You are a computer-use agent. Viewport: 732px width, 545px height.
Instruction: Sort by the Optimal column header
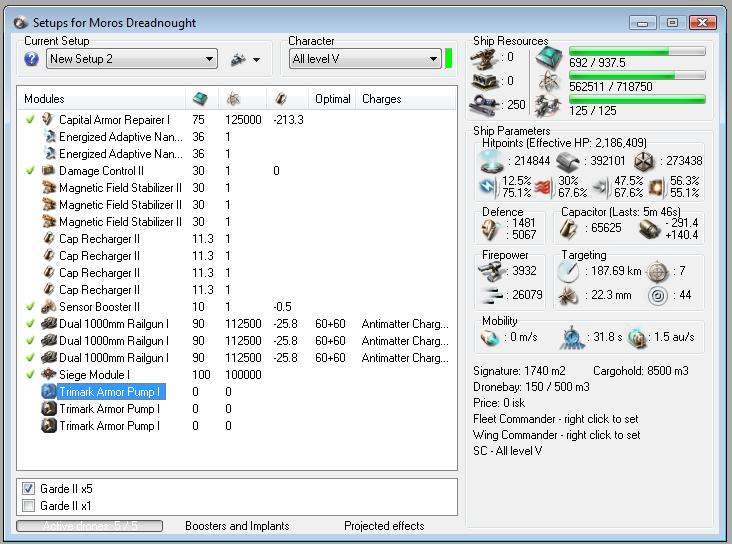[x=332, y=99]
